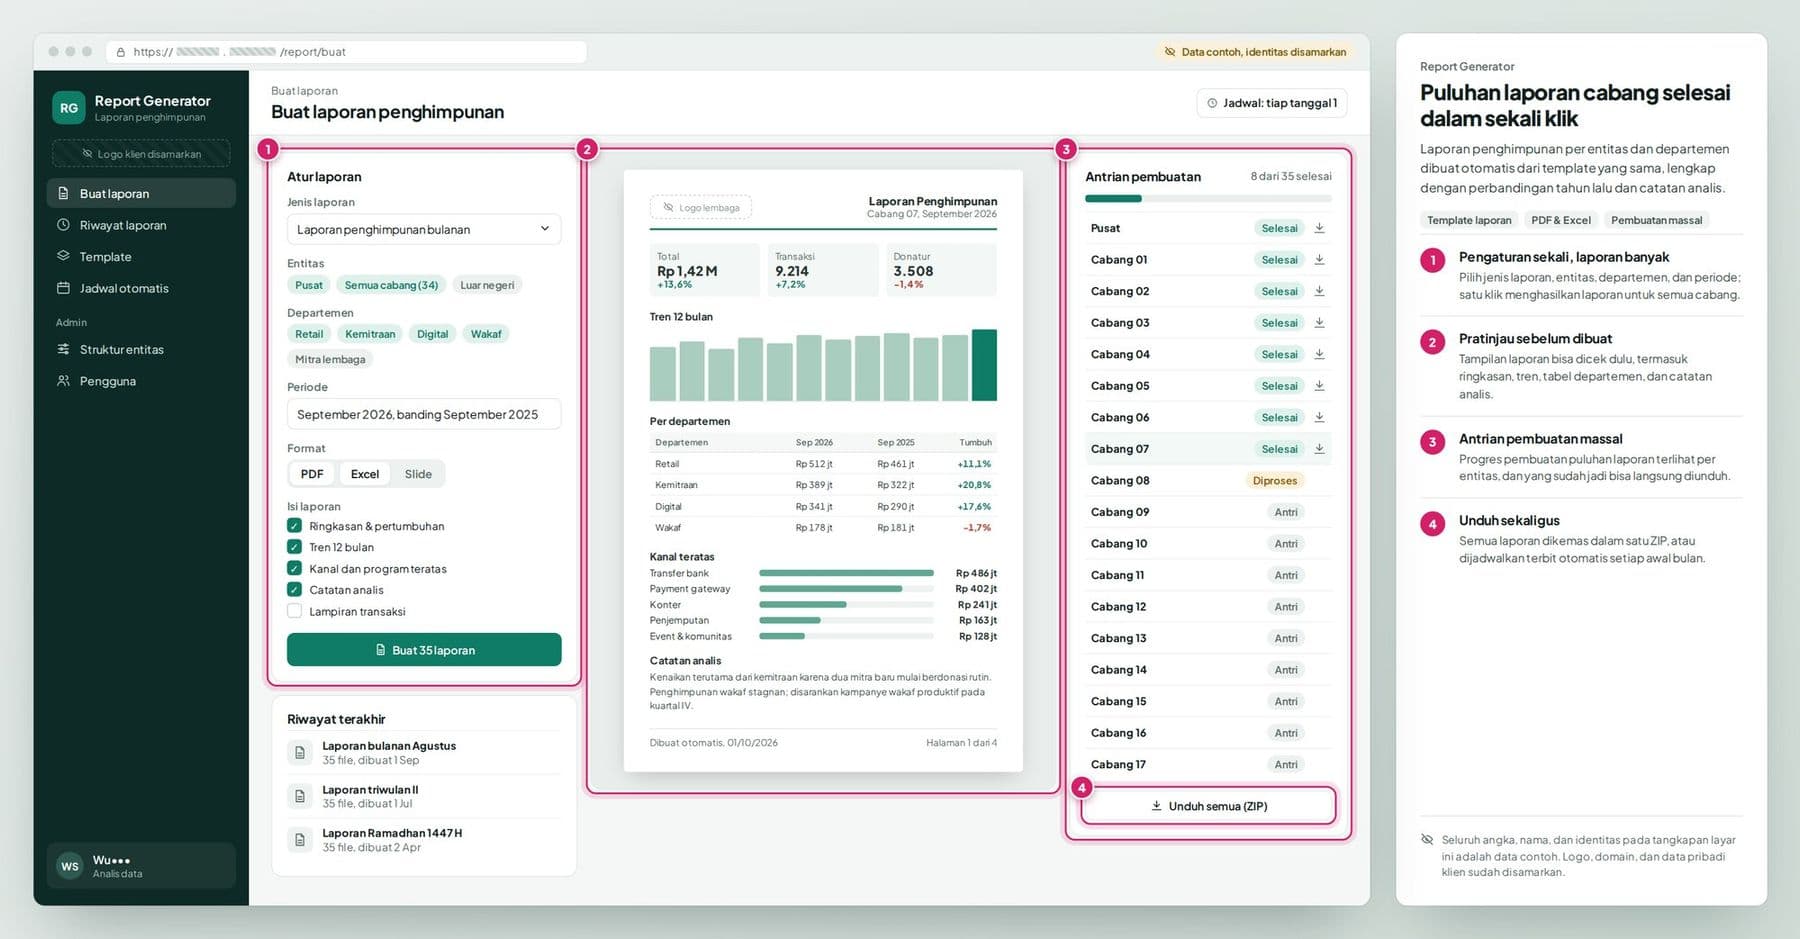Click the Antrian pembuatan progress bar
Screen dimensions: 1800x939
click(1208, 199)
